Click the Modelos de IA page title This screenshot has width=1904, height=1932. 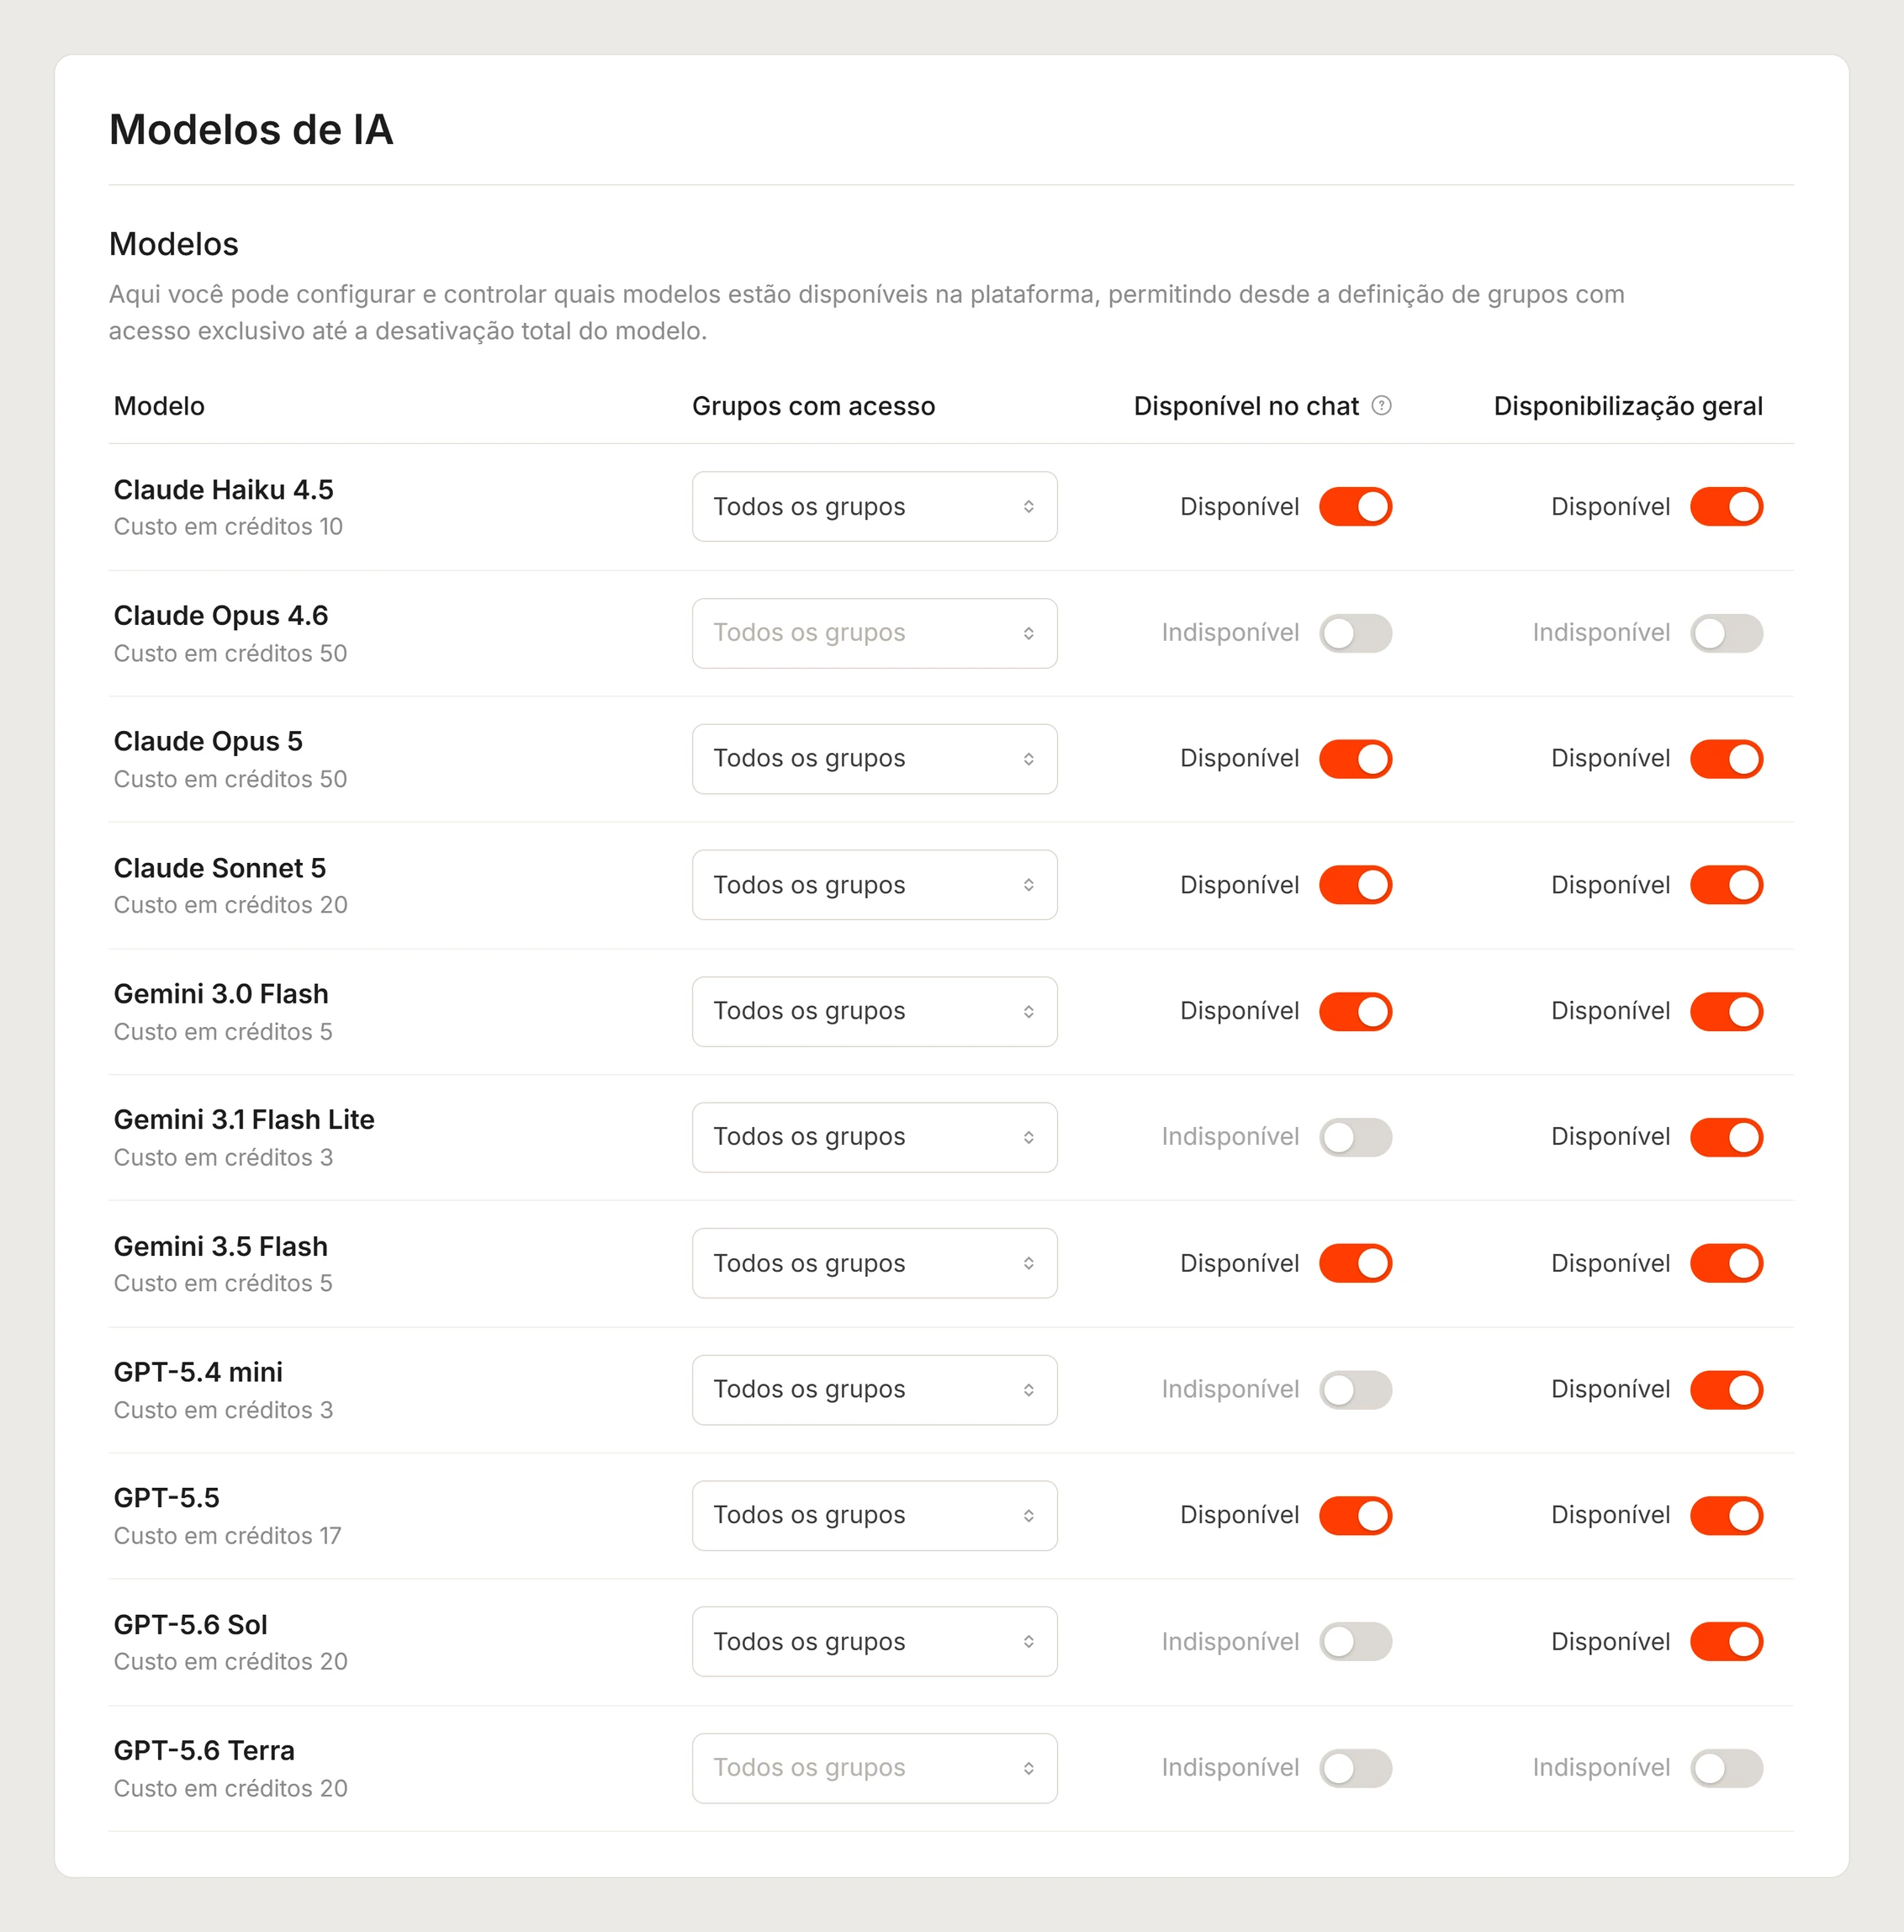251,130
